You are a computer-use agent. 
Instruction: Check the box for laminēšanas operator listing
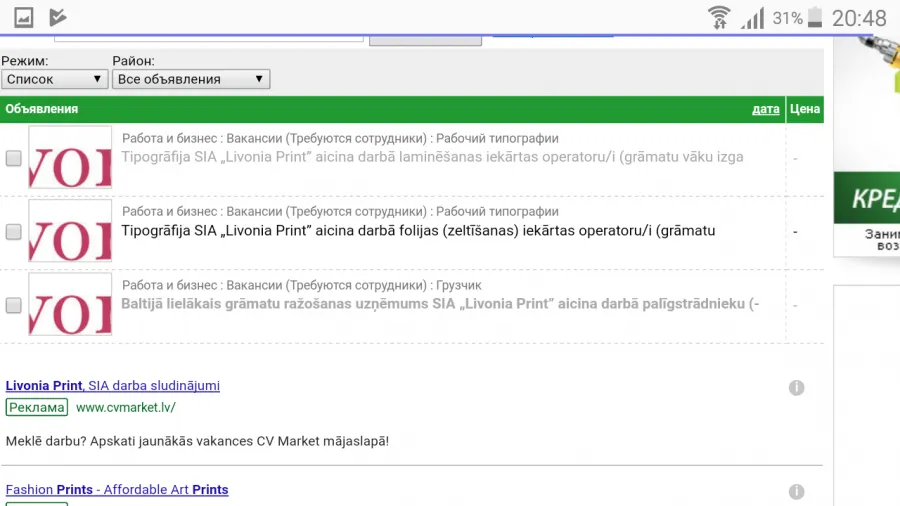[x=14, y=158]
